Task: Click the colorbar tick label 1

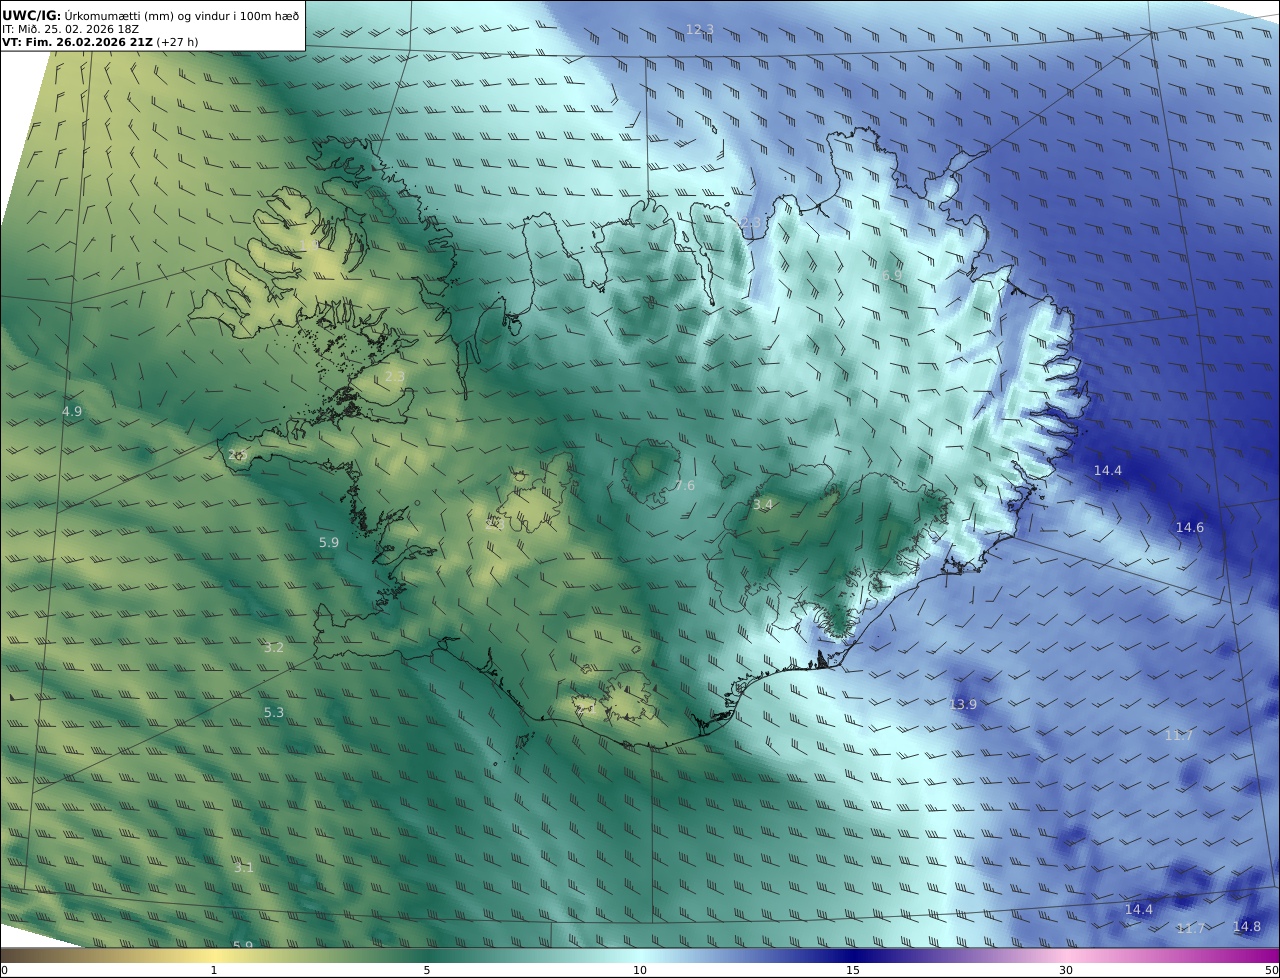Action: (x=213, y=970)
